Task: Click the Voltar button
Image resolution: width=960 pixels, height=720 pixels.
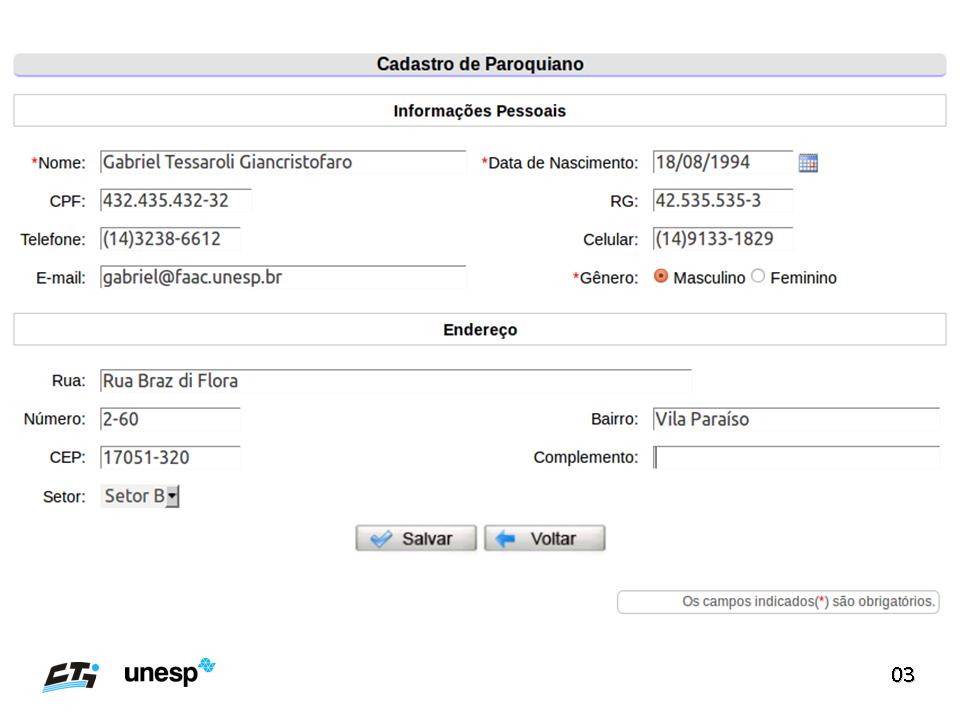Action: [544, 538]
